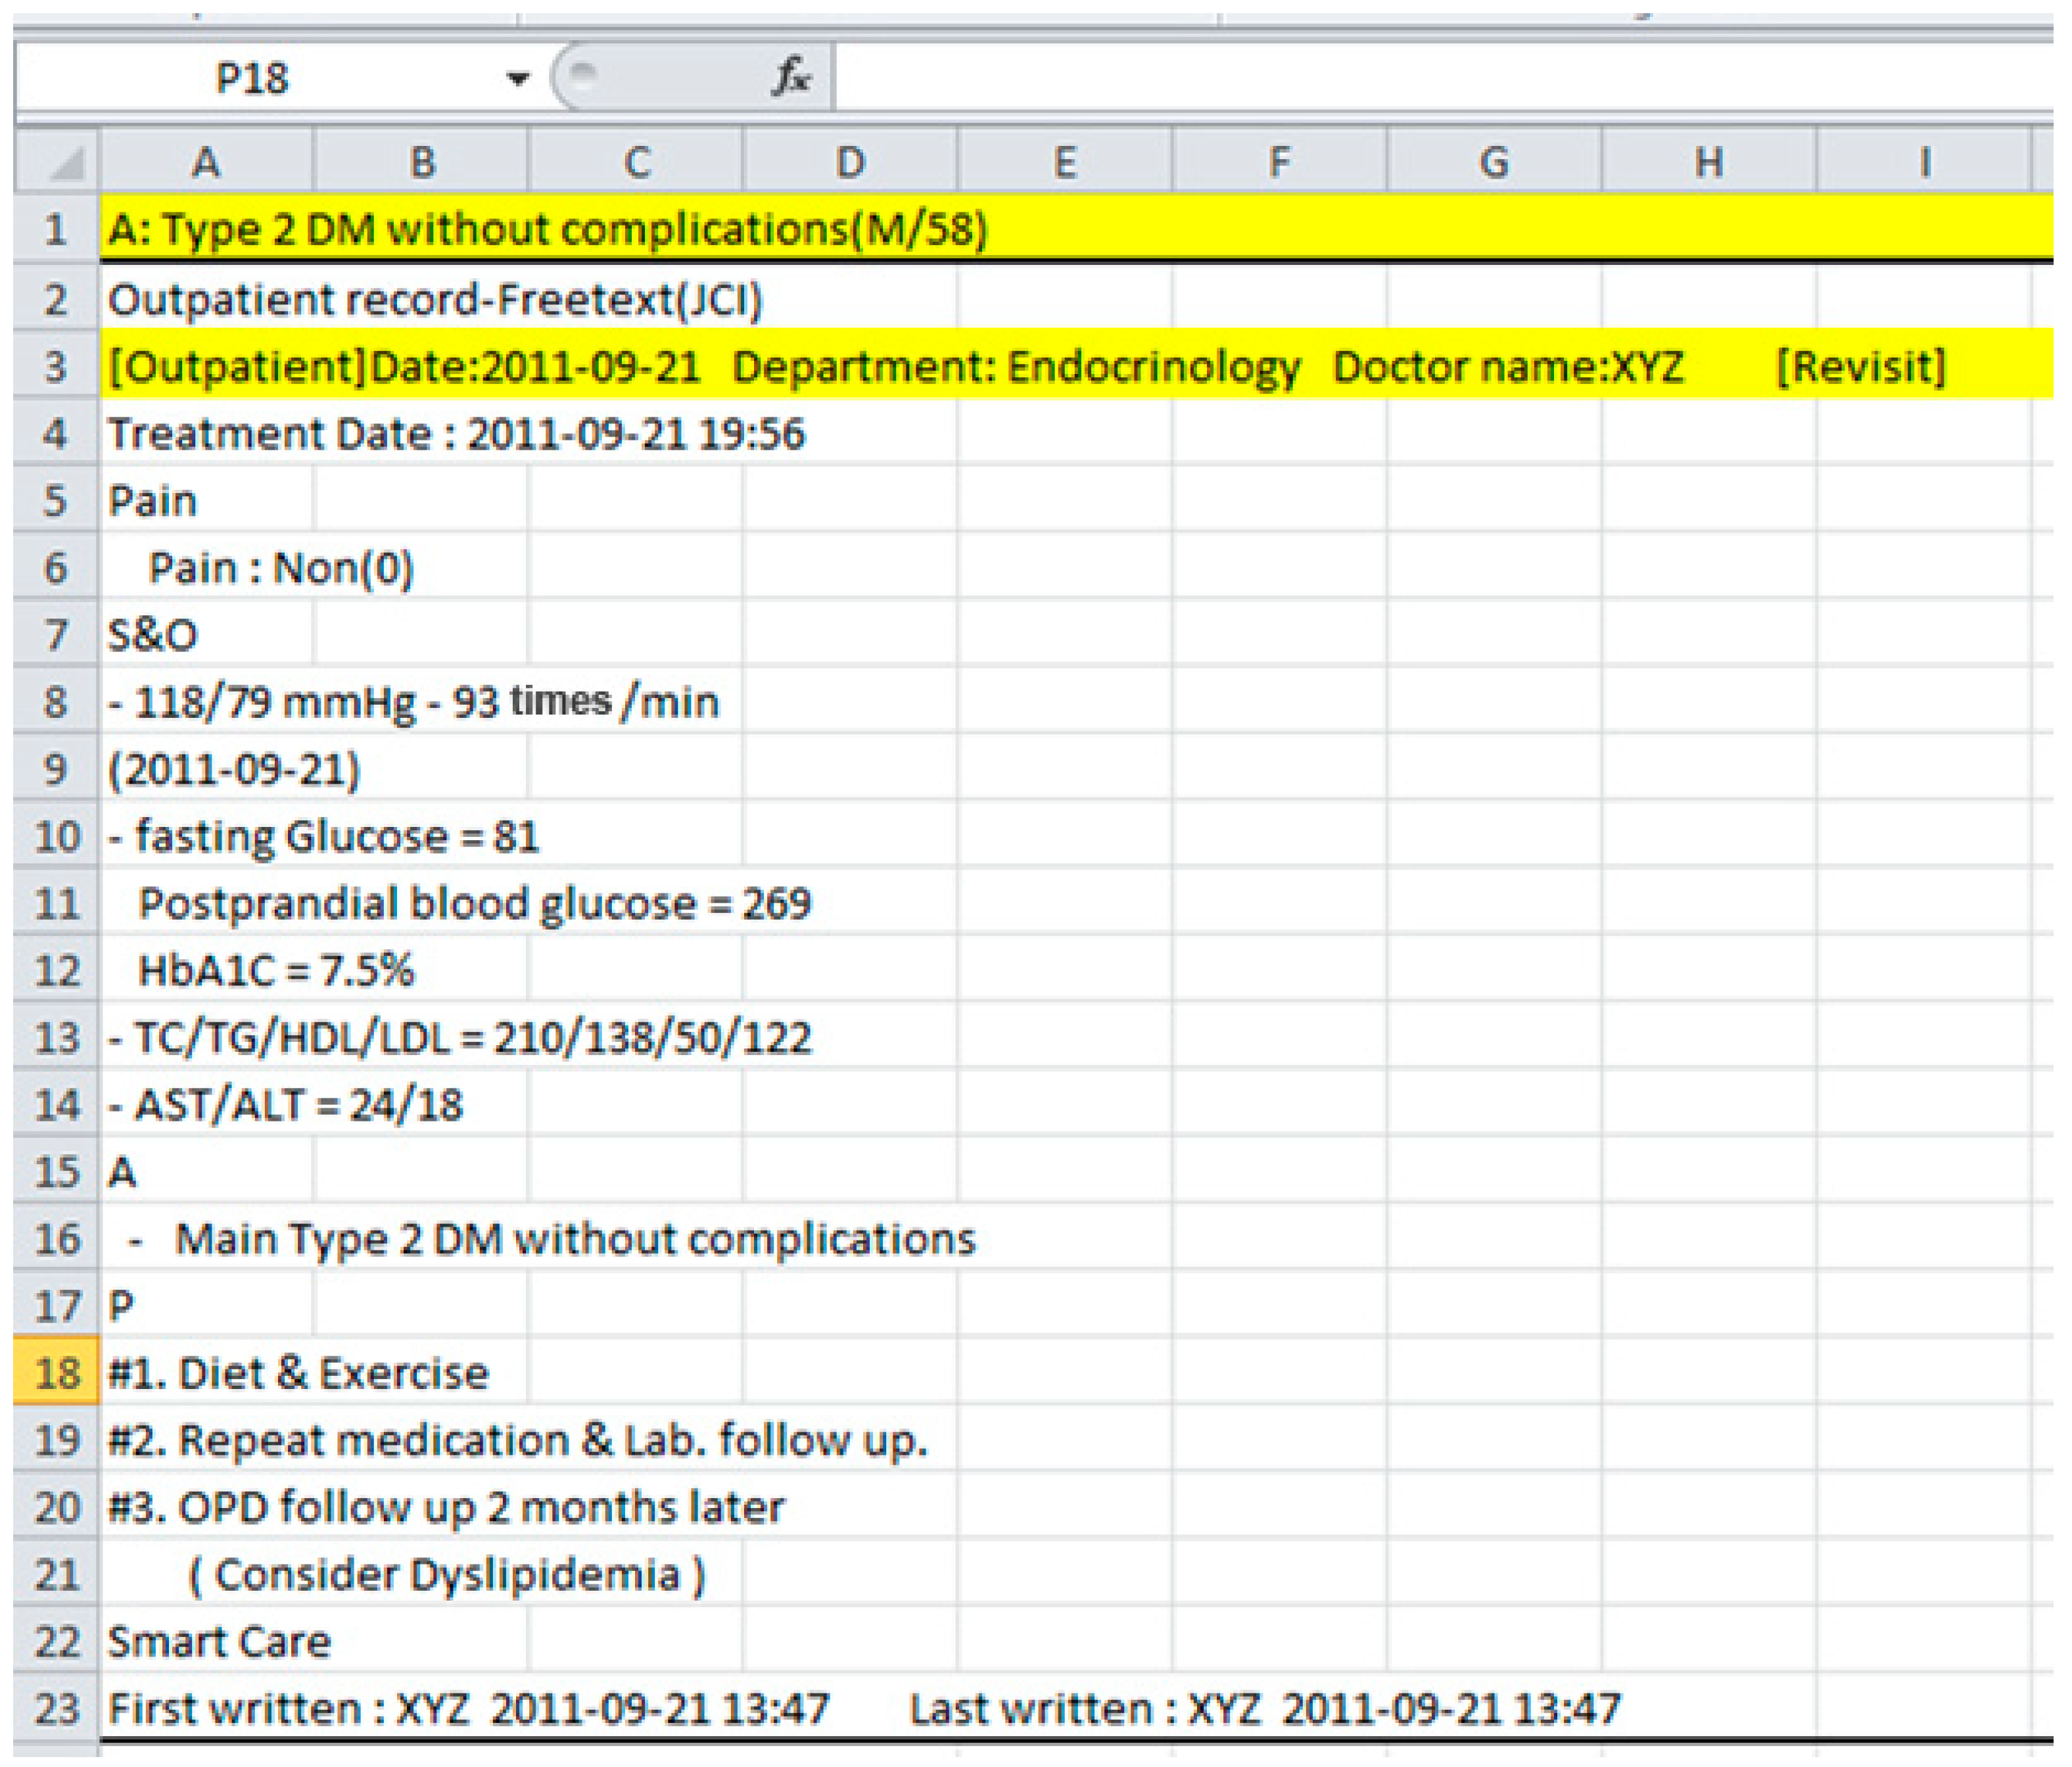This screenshot has height=1767, width=2072.
Task: Select cell containing '#1. Diet & Exercise'
Action: pos(206,1373)
